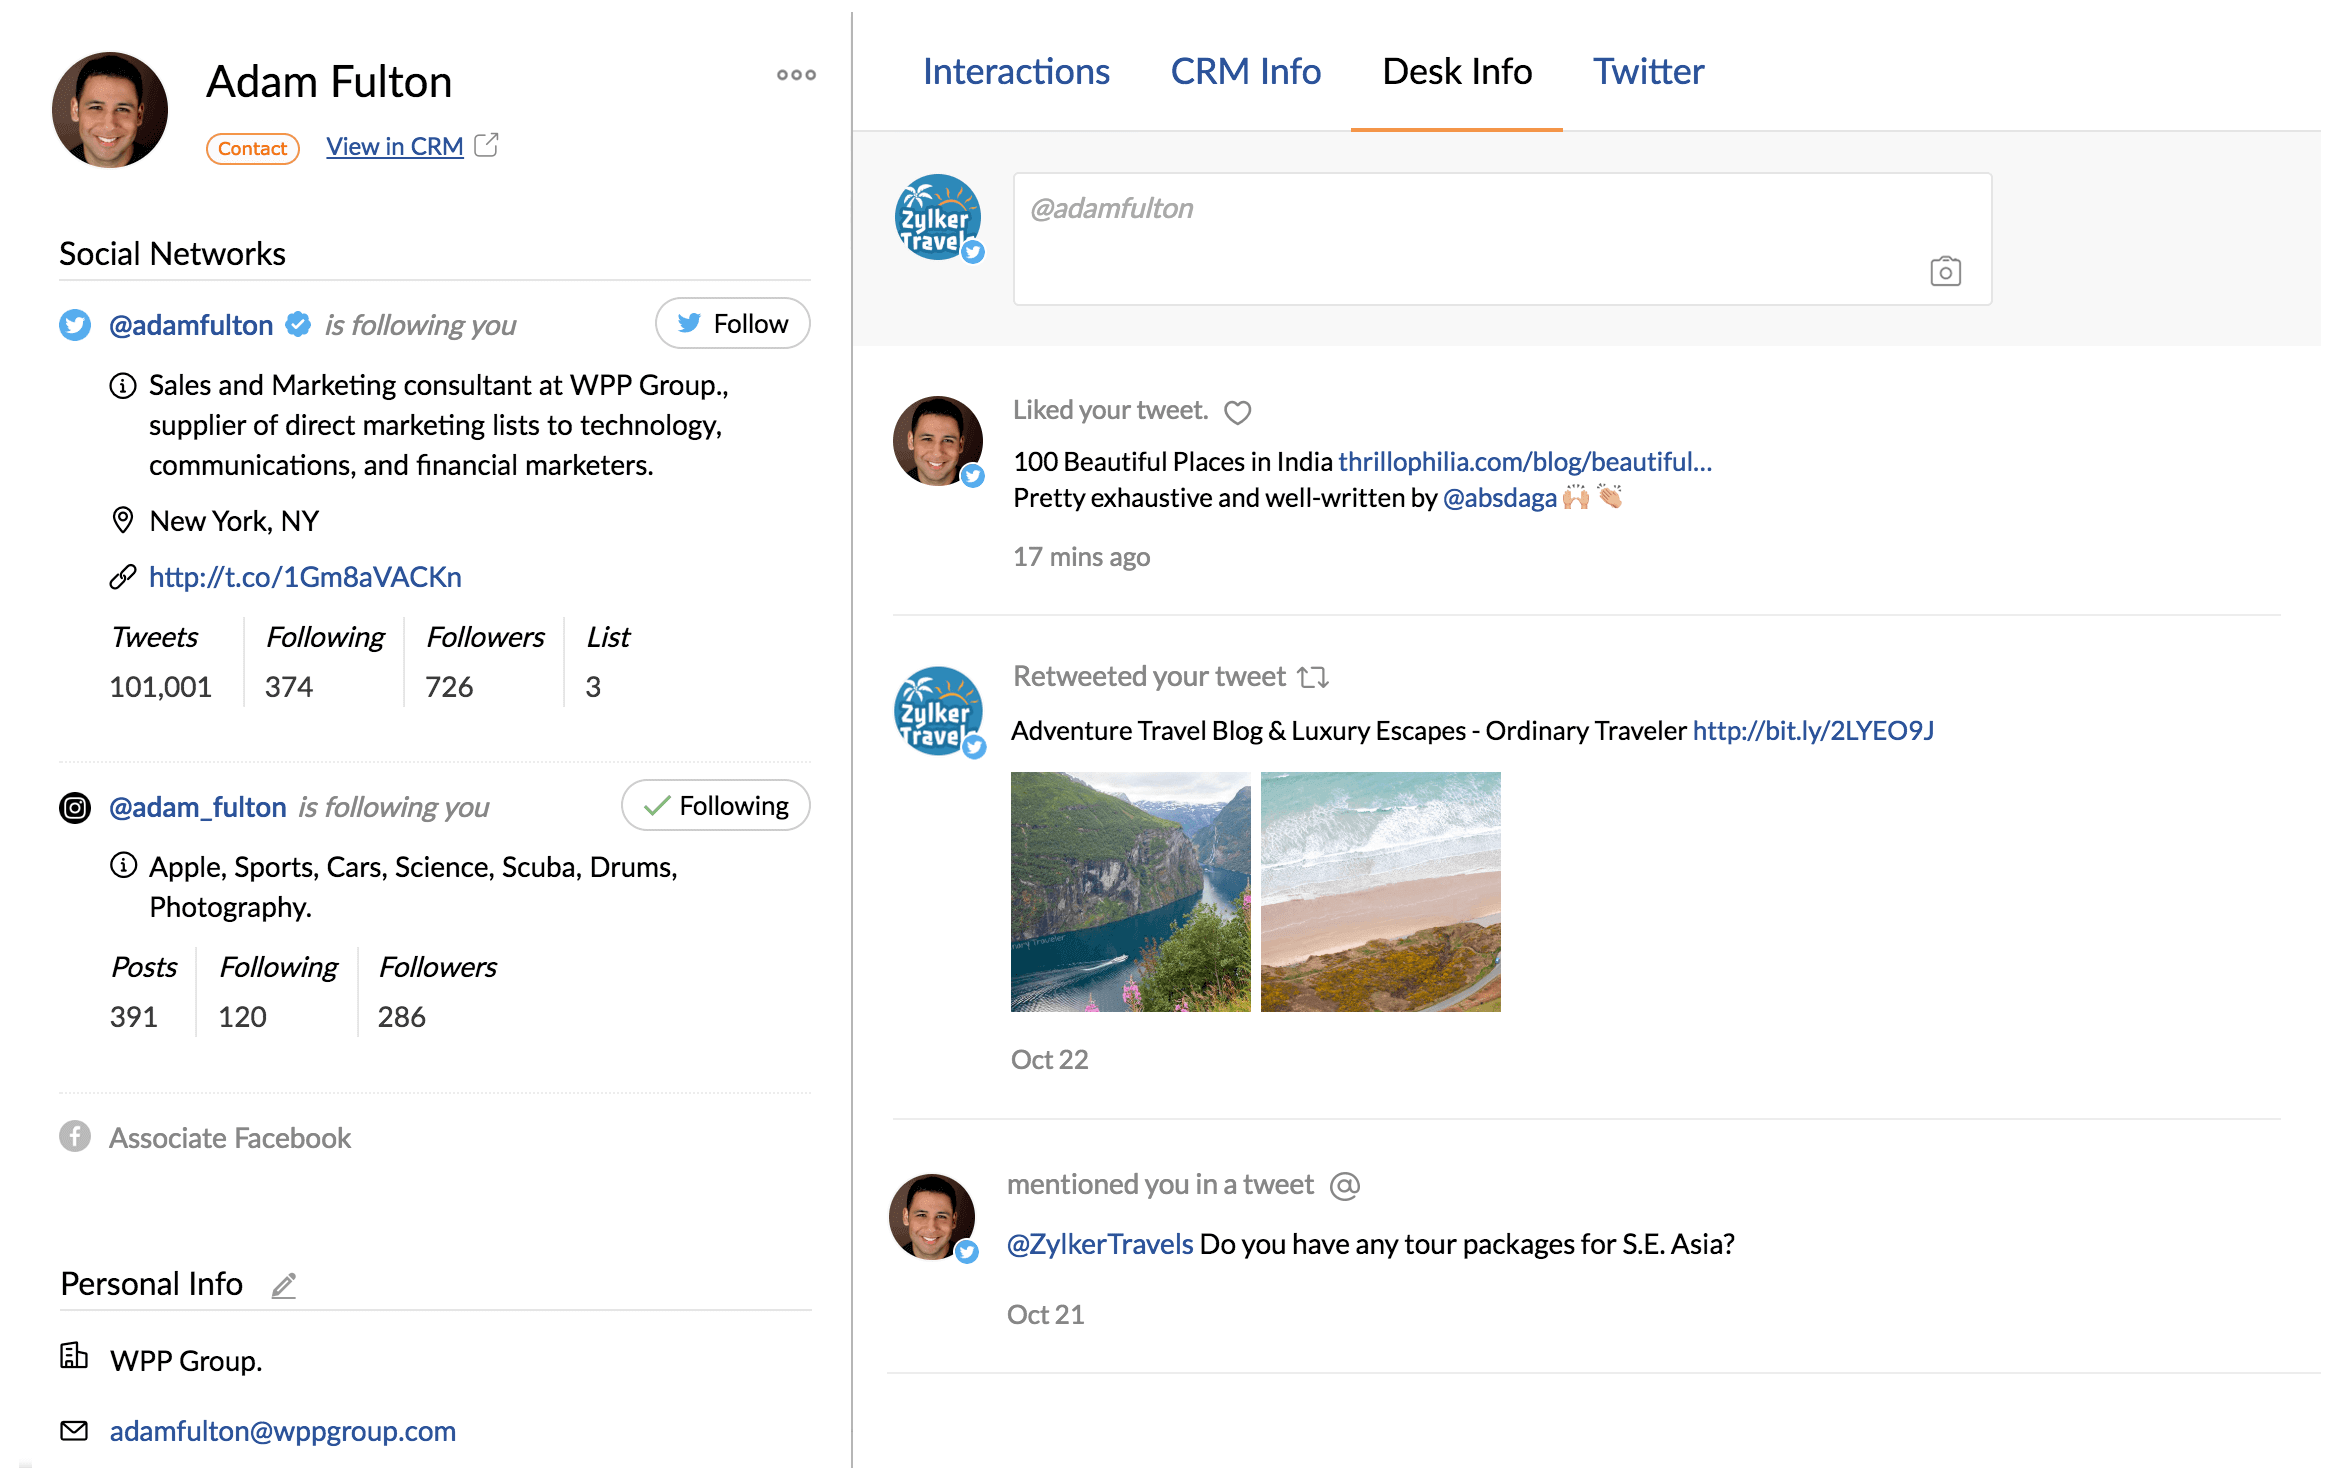
Task: Click the building icon beside WPP Group.
Action: pyautogui.click(x=74, y=1356)
